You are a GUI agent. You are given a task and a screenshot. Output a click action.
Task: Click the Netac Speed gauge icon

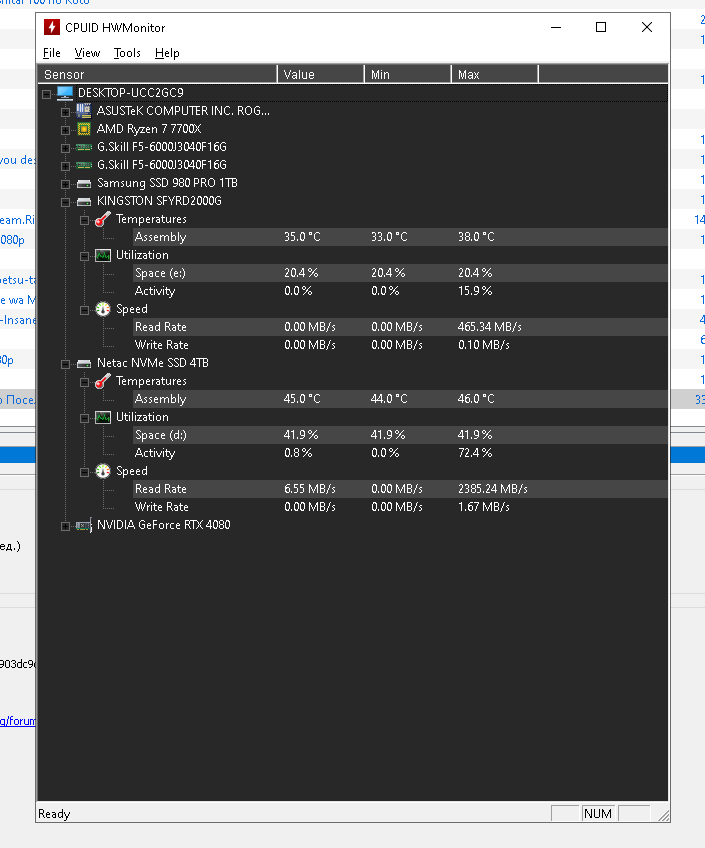click(103, 471)
